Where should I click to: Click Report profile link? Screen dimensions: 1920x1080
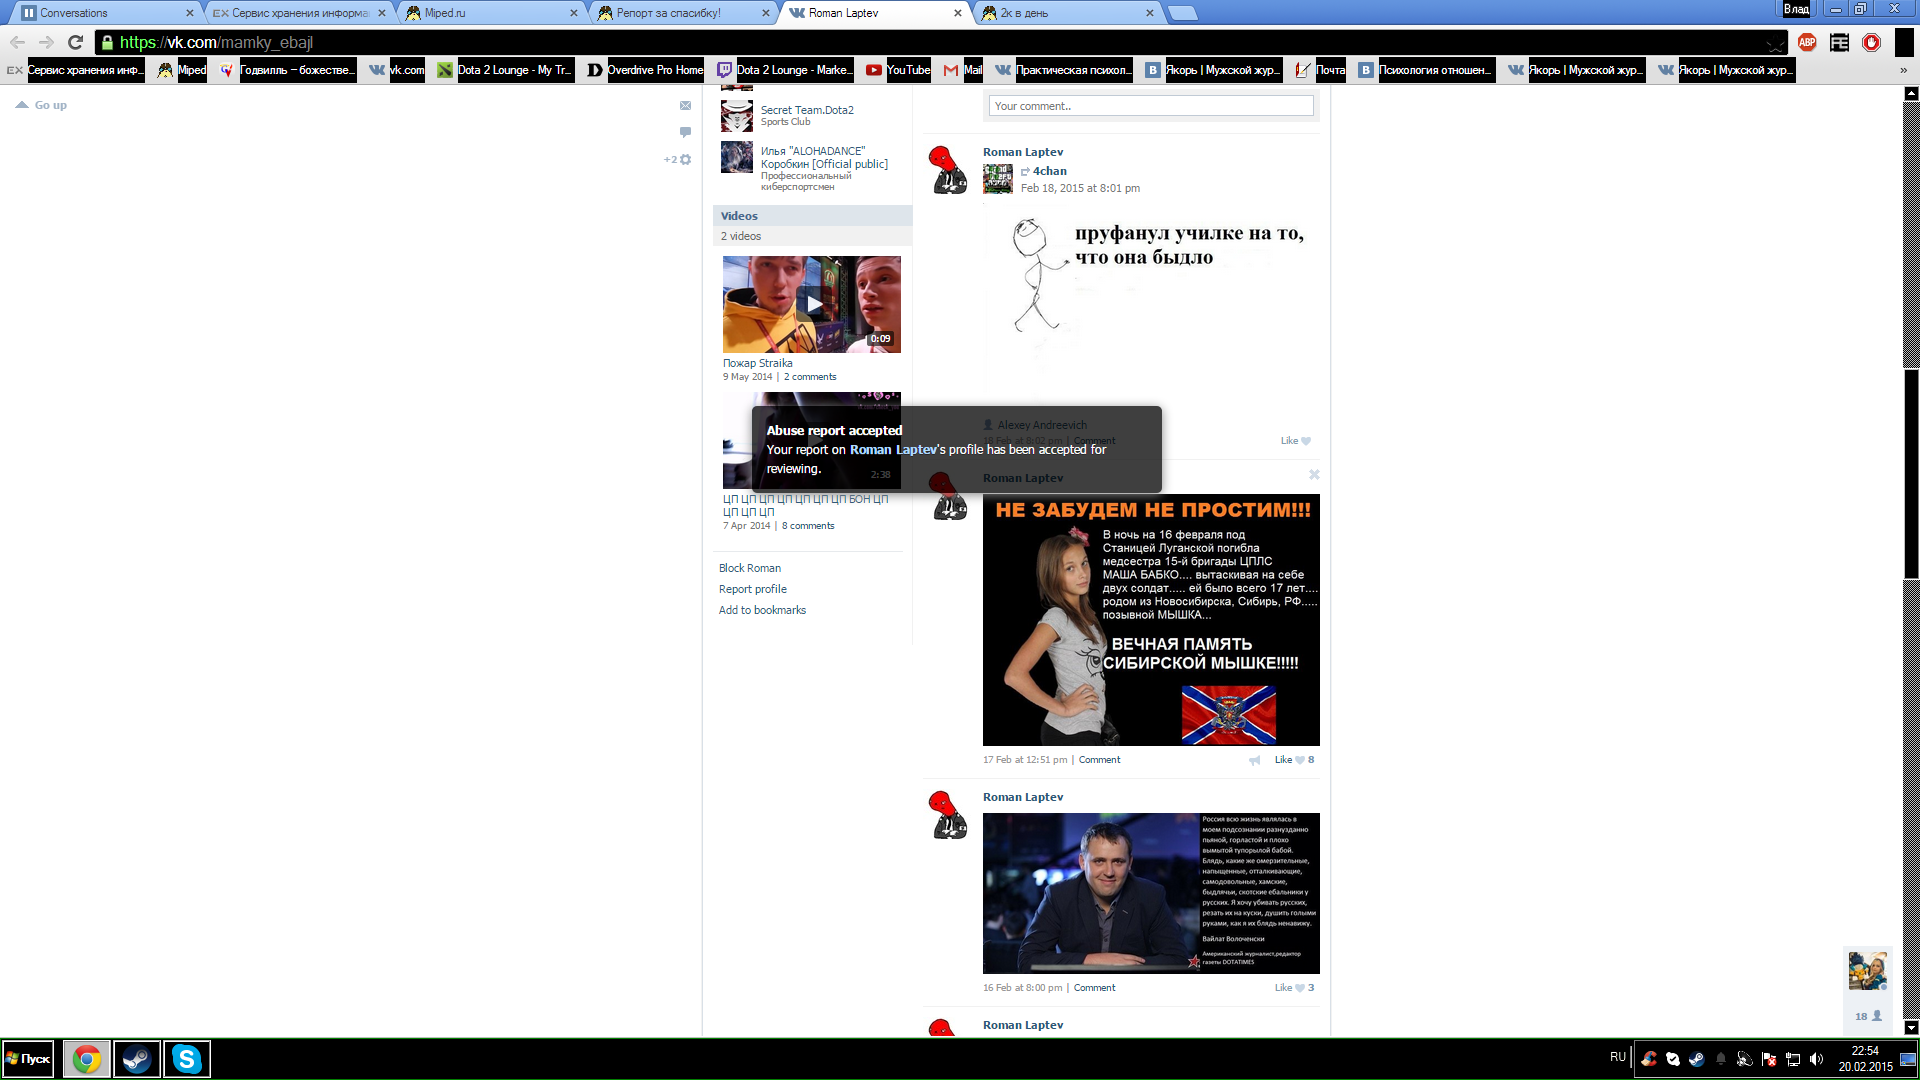point(753,589)
